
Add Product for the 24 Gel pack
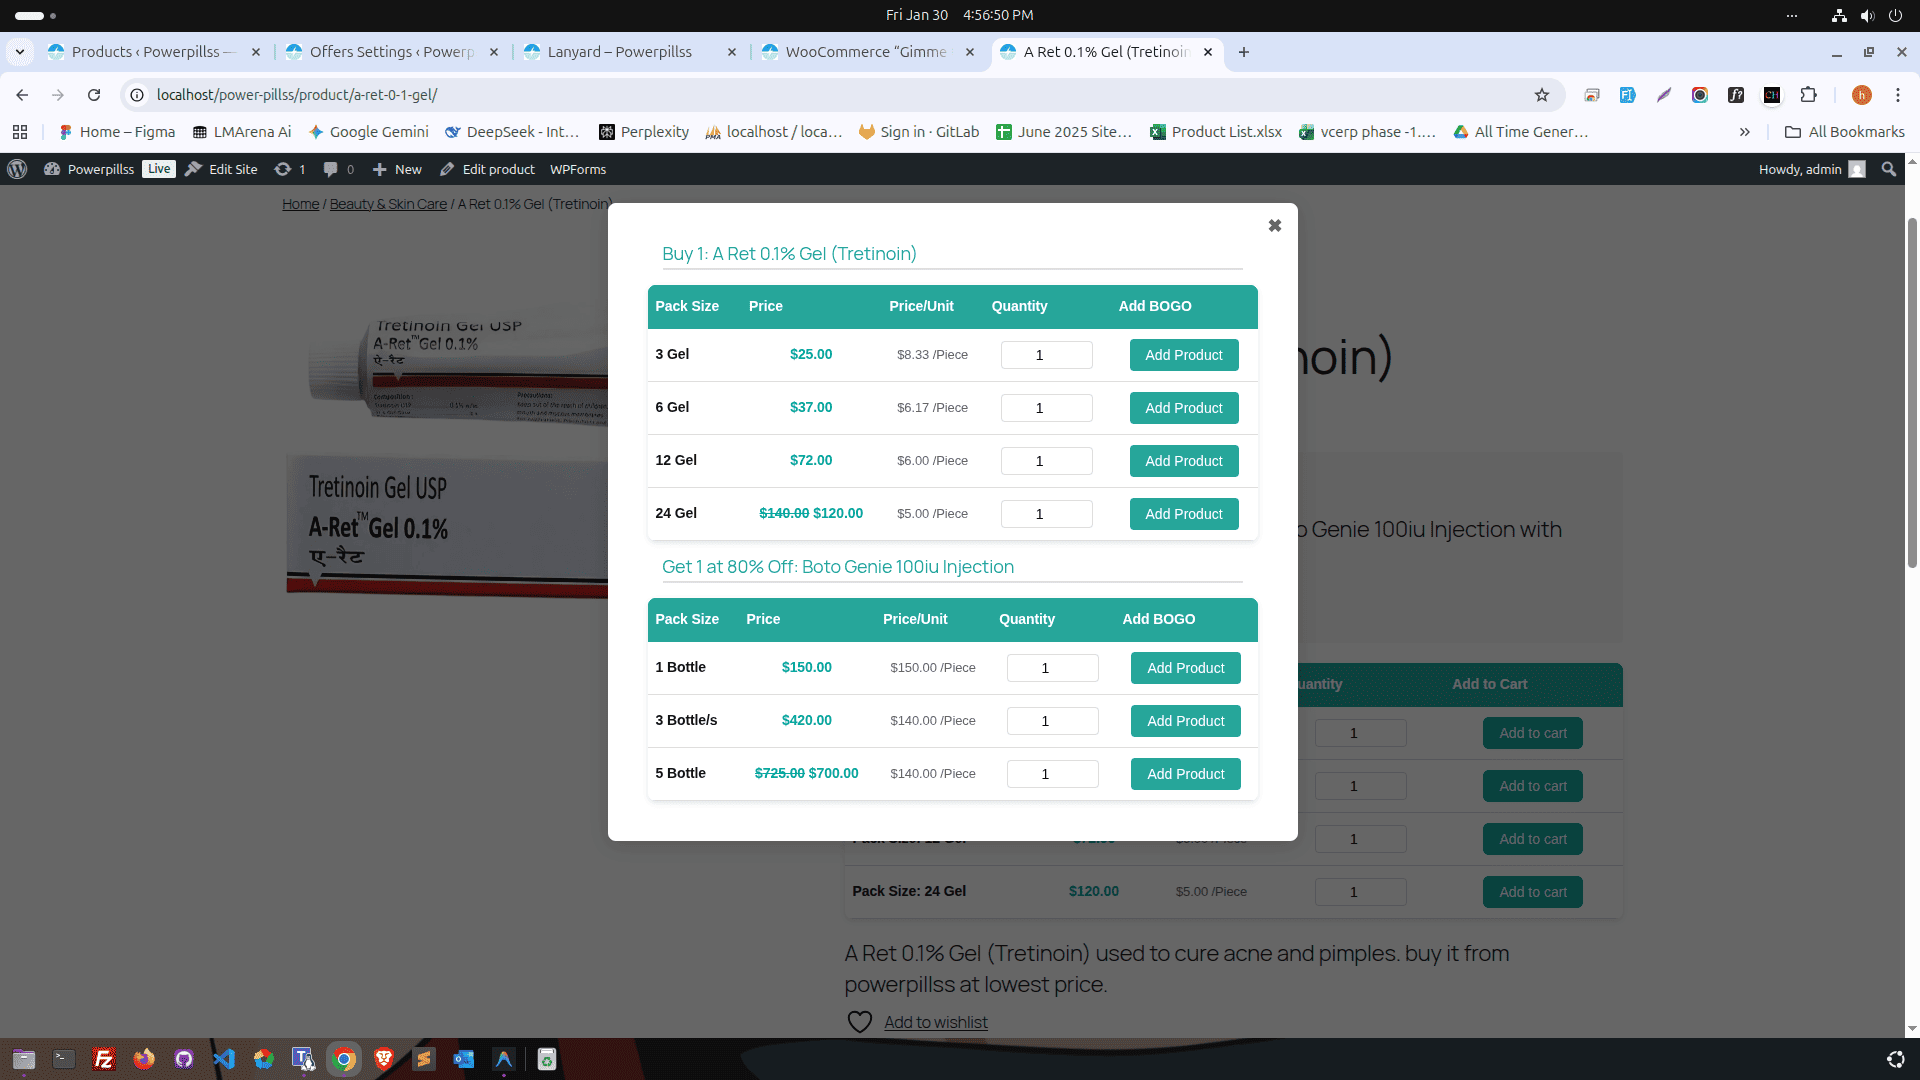(1183, 514)
